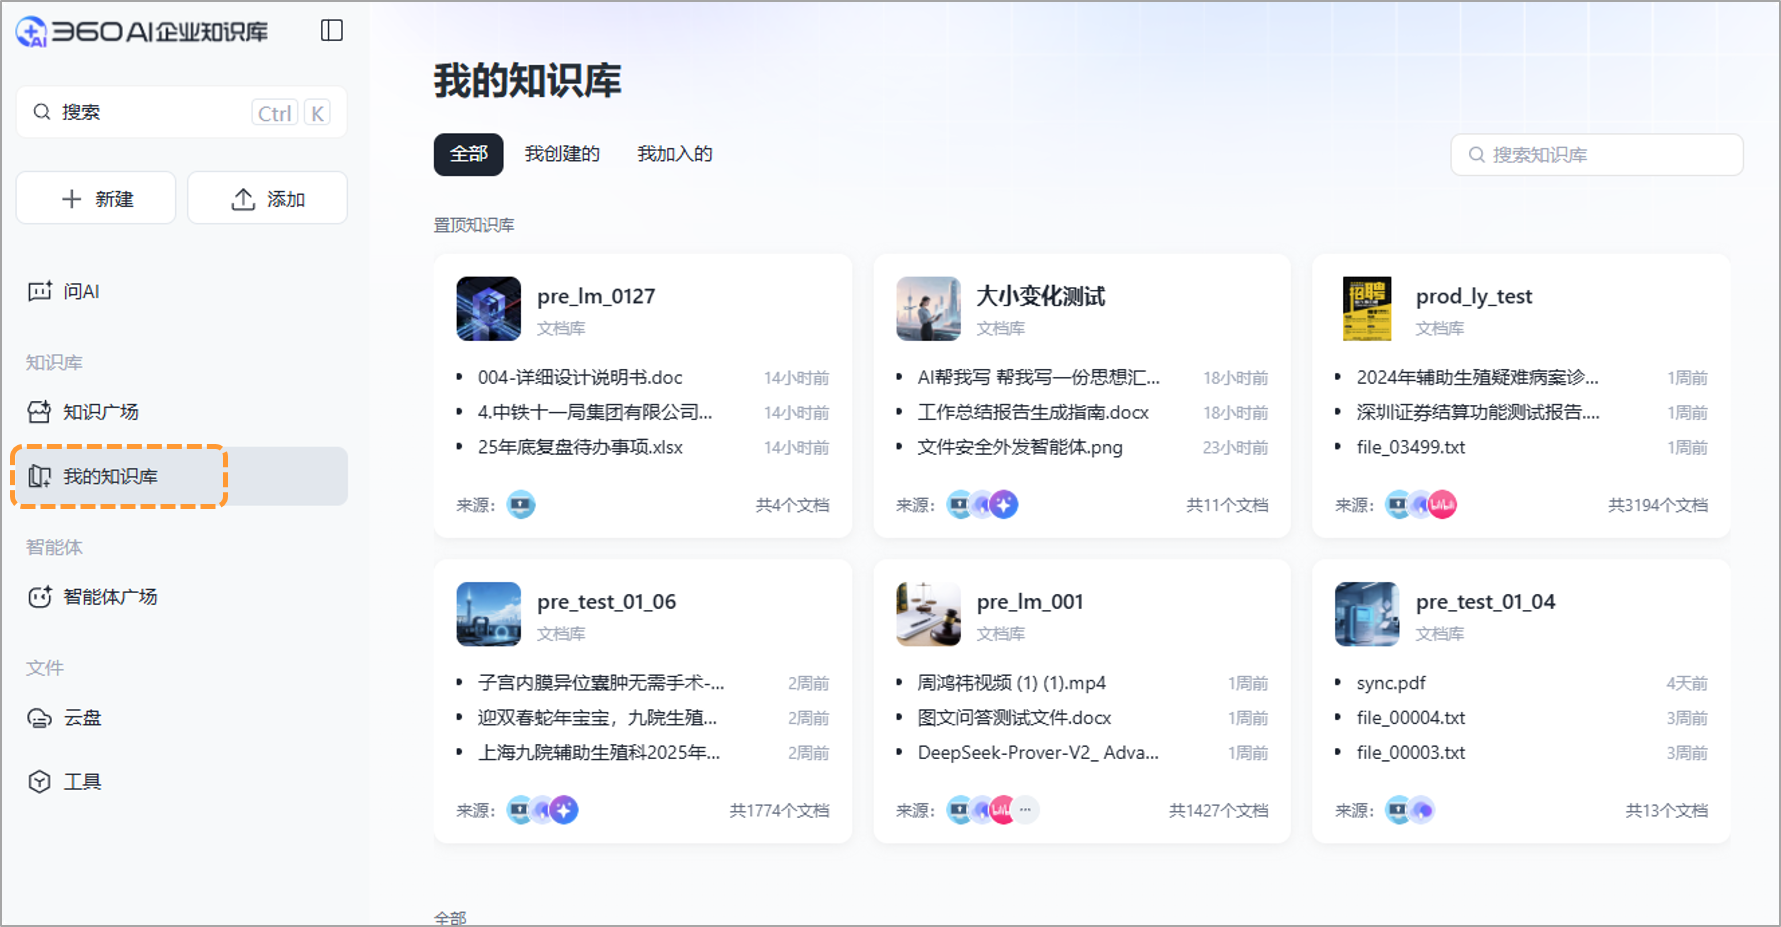Image resolution: width=1781 pixels, height=927 pixels.
Task: Expand the hidden sources on pre_lm_001 card
Action: [x=1027, y=810]
